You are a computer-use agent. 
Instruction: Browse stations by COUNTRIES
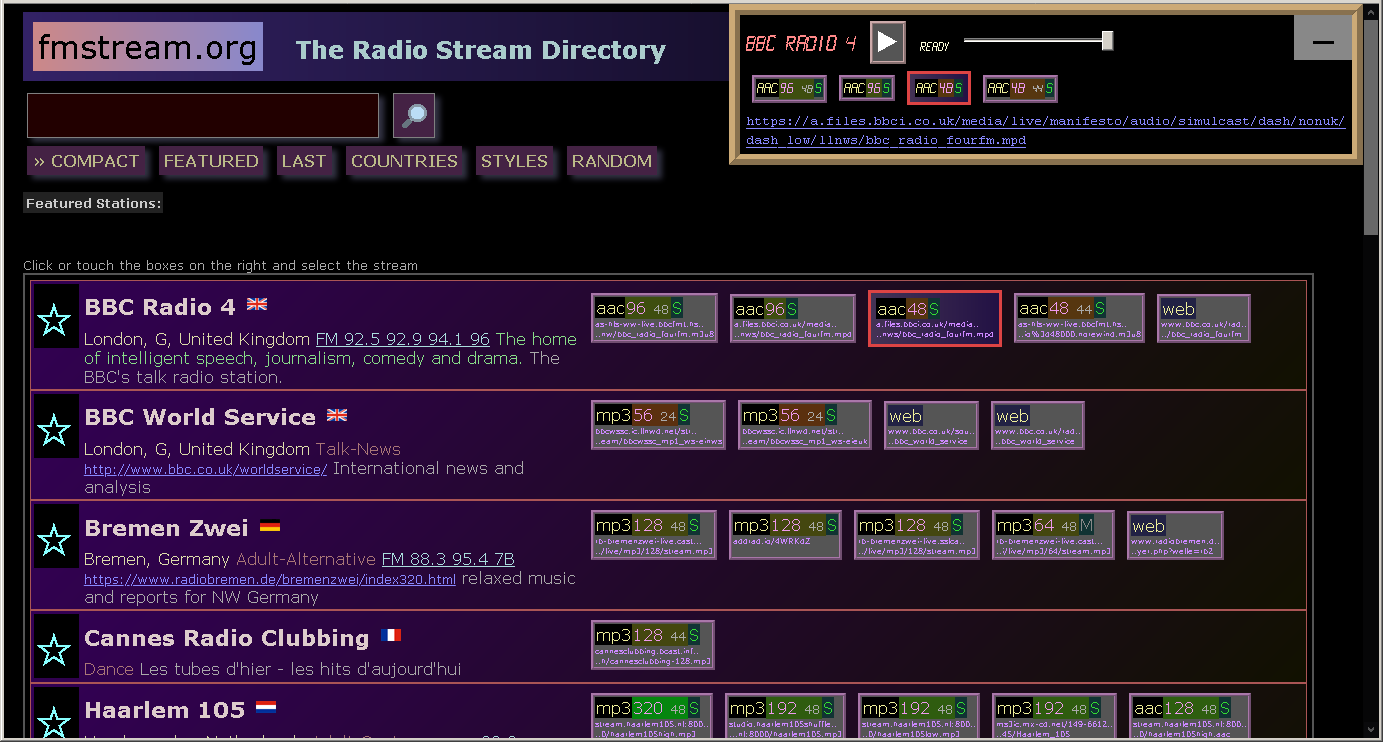pyautogui.click(x=404, y=161)
